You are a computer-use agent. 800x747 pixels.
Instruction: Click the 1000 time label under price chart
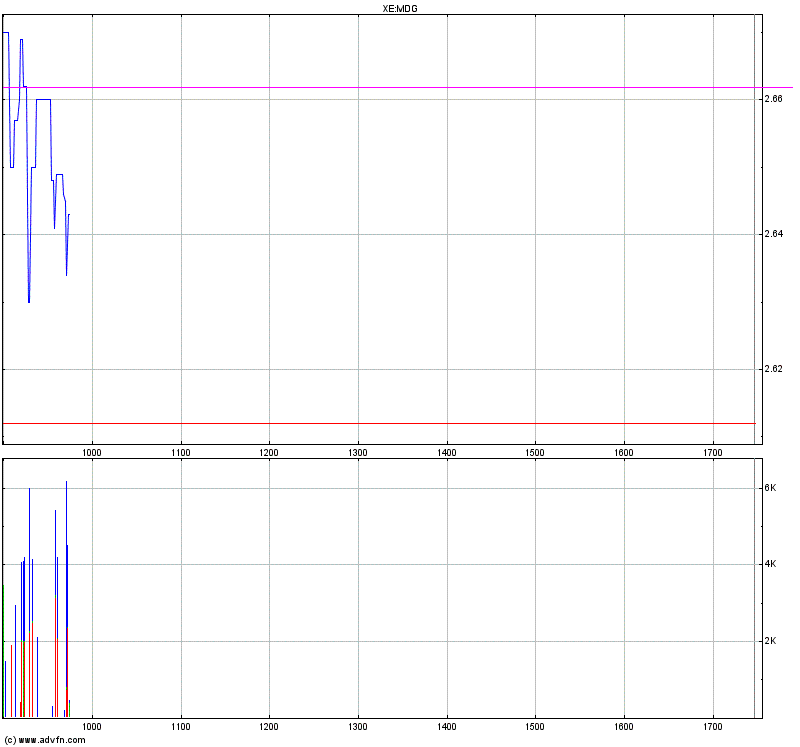[x=92, y=453]
